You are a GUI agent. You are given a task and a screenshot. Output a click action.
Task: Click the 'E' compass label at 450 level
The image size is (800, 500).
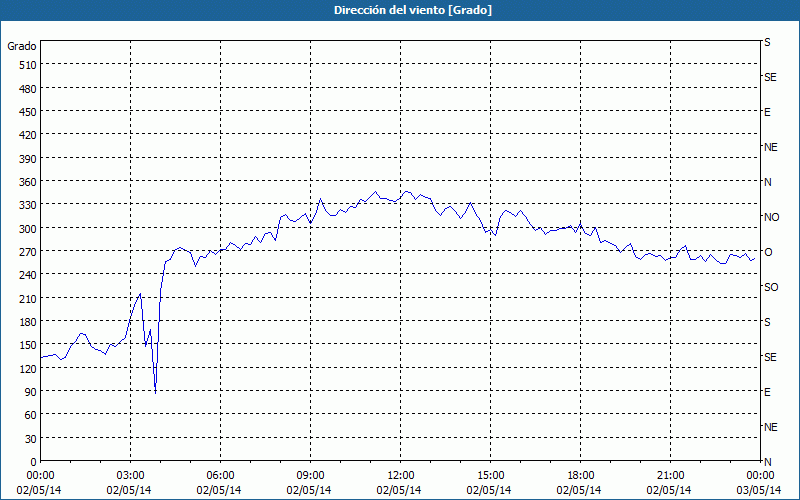[767, 112]
